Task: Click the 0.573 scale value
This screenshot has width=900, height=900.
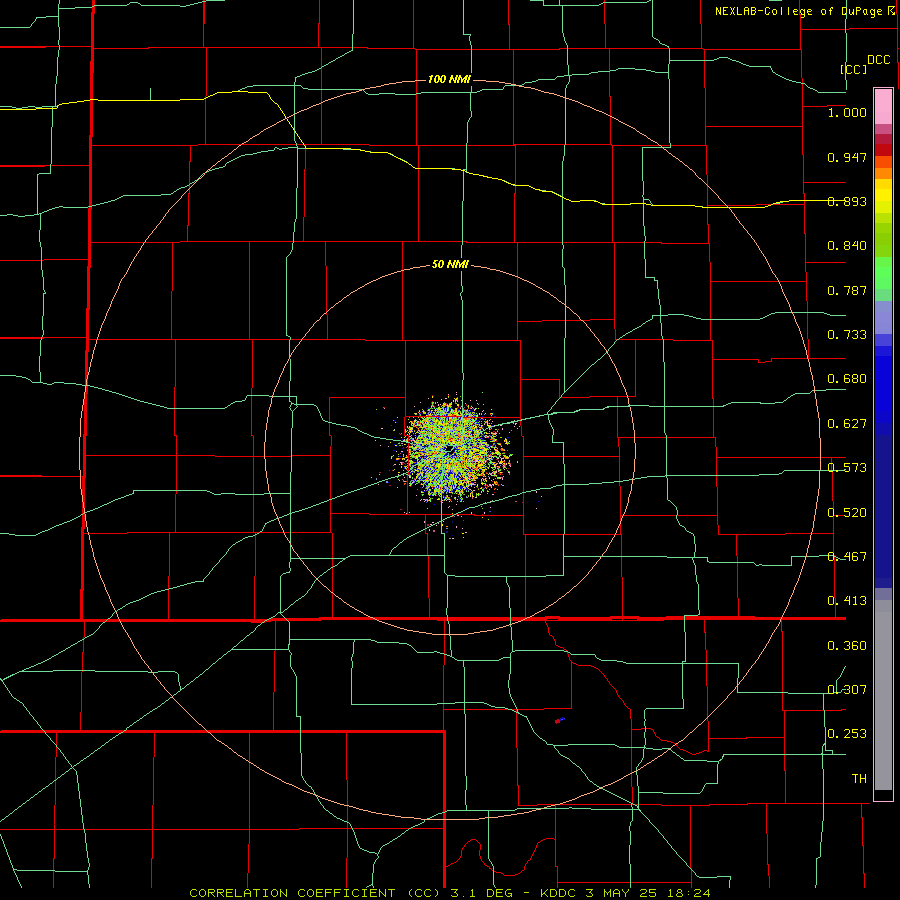Action: tap(847, 468)
